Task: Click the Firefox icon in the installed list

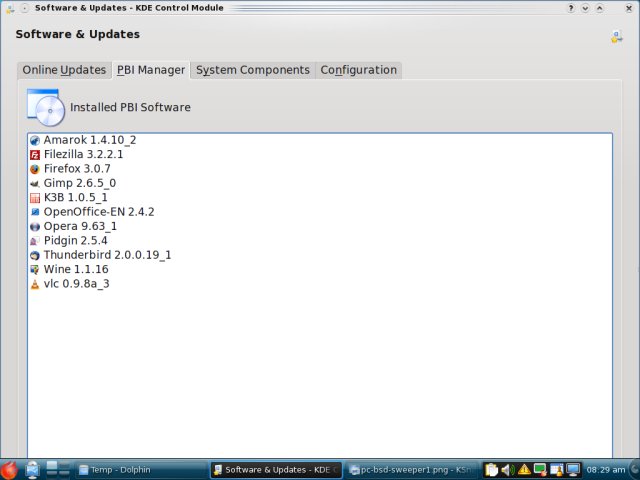Action: pos(35,169)
